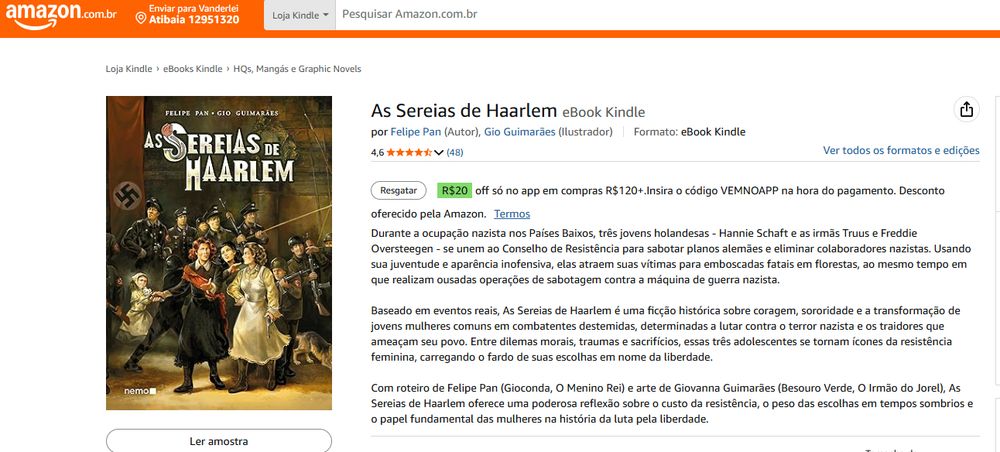Go to the eBooks Kindle breadcrumb
Image resolution: width=1000 pixels, height=452 pixels.
(x=193, y=69)
